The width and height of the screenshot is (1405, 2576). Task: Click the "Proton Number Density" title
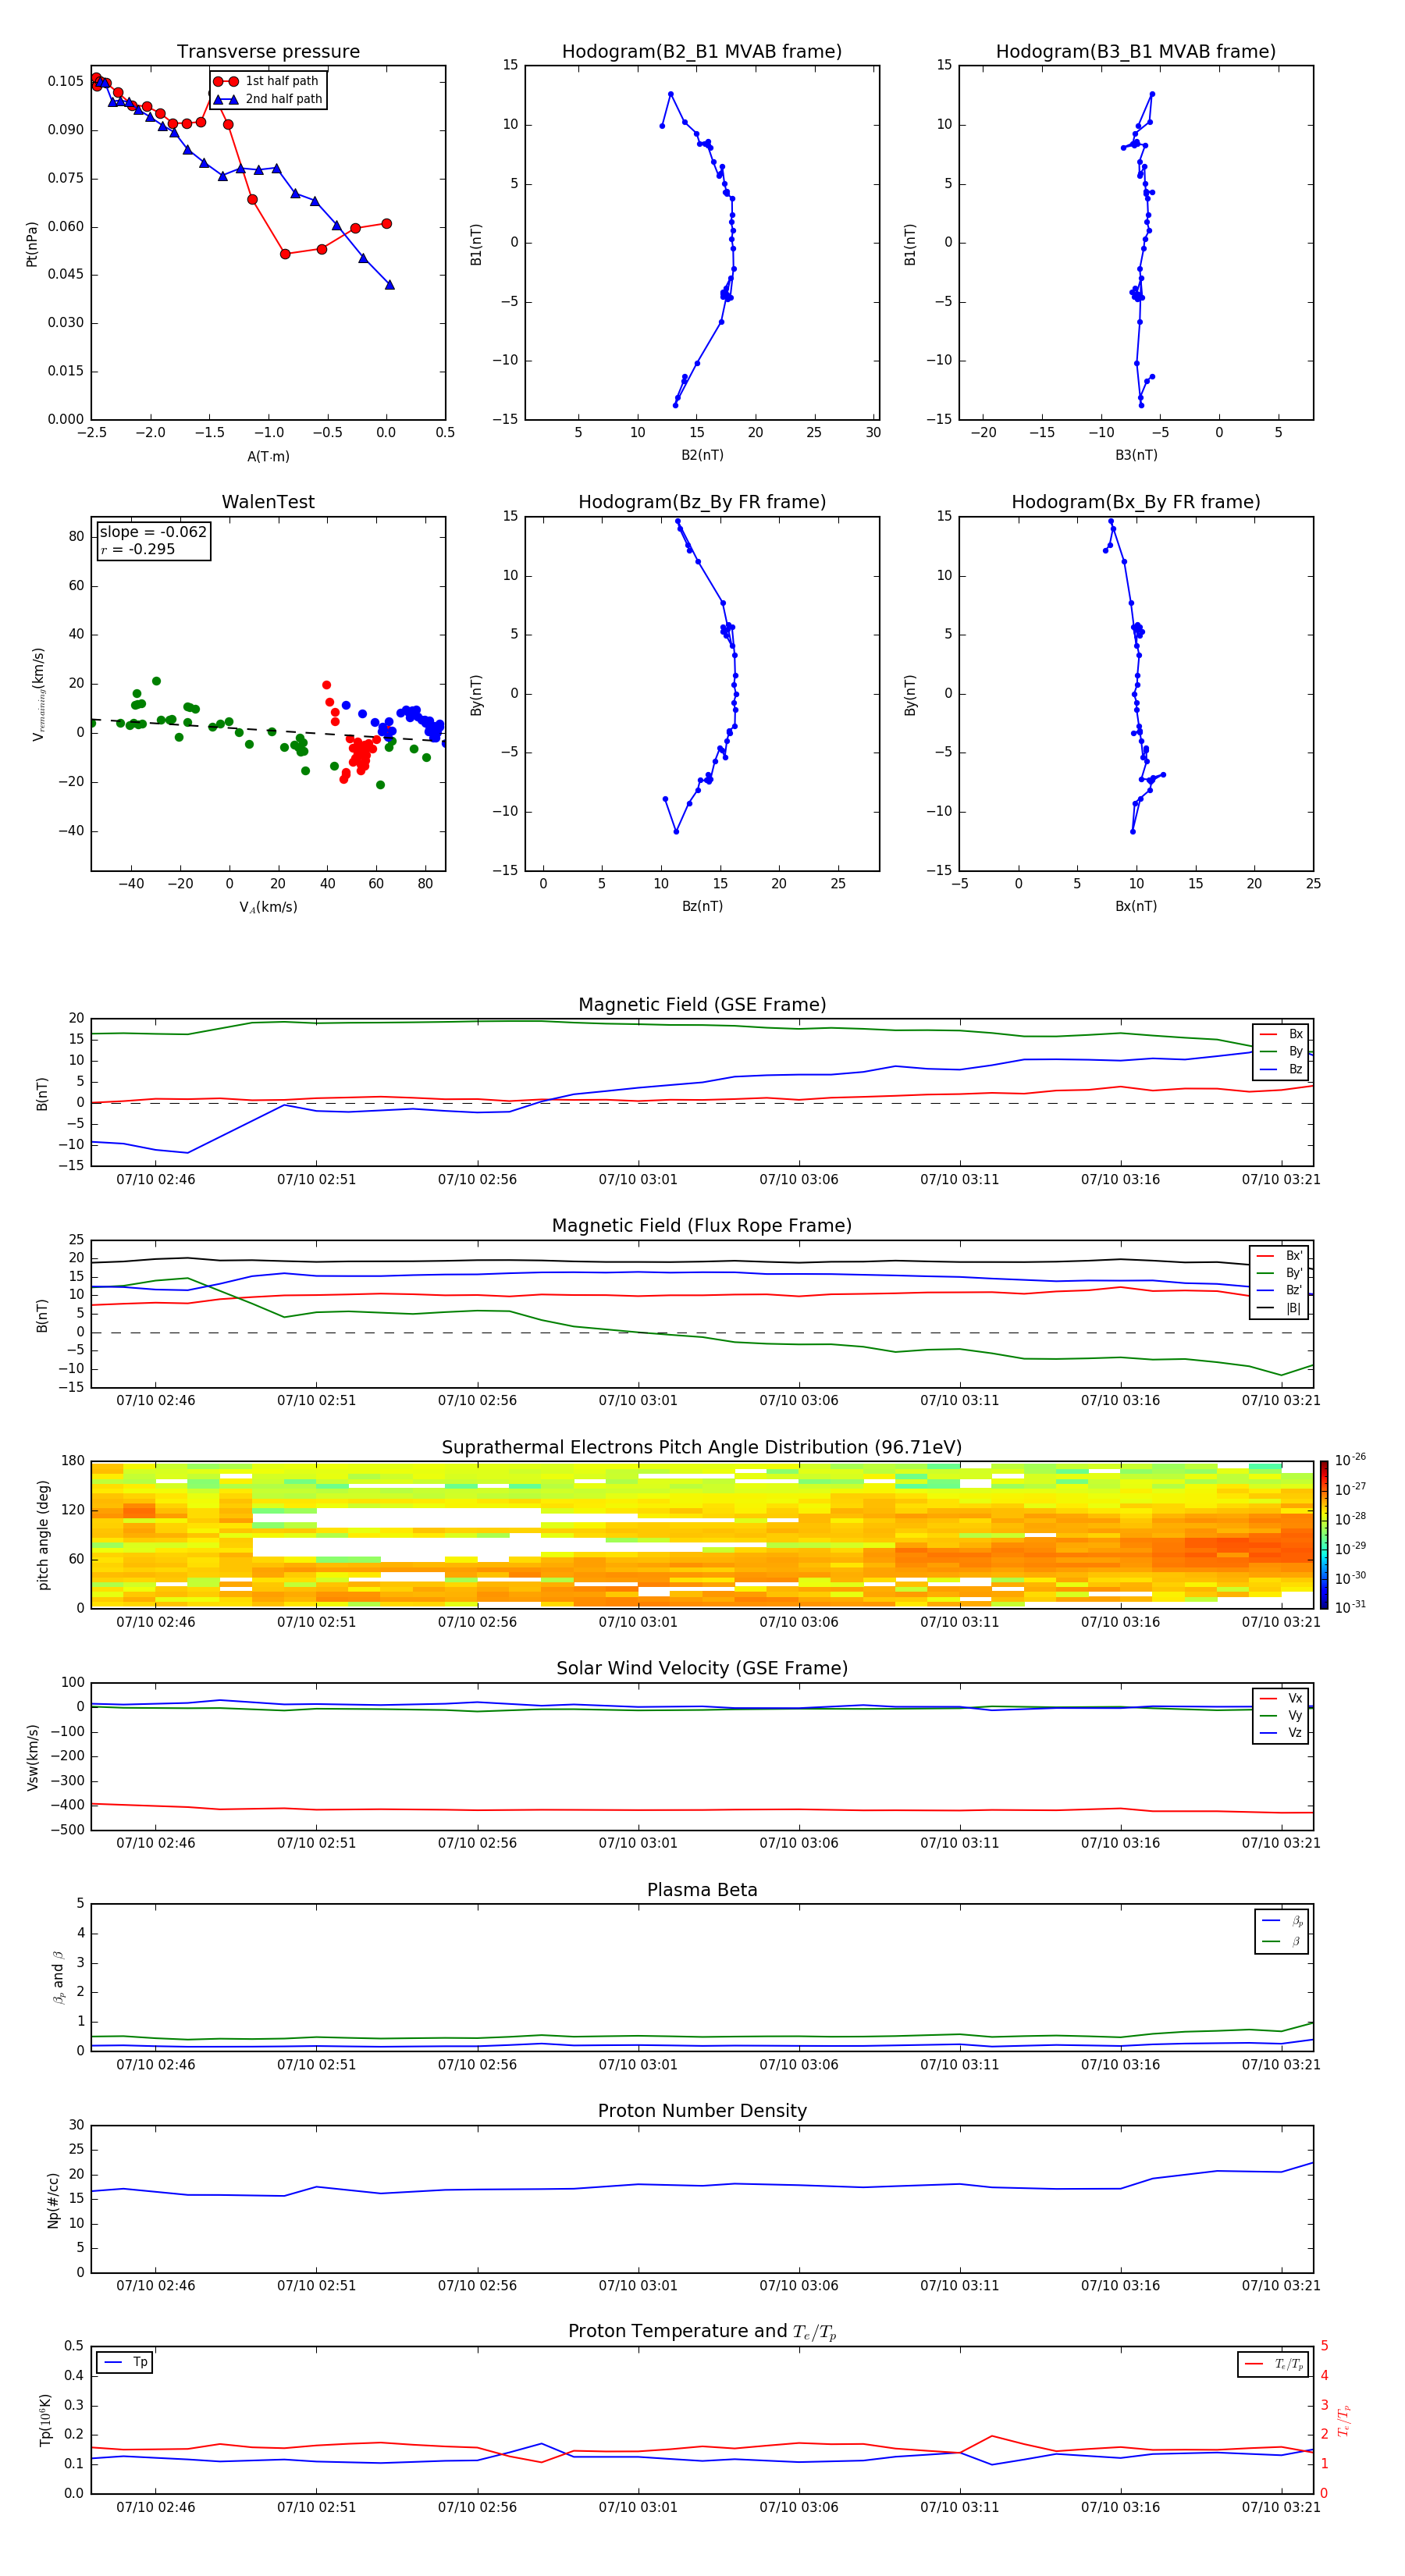[702, 2111]
